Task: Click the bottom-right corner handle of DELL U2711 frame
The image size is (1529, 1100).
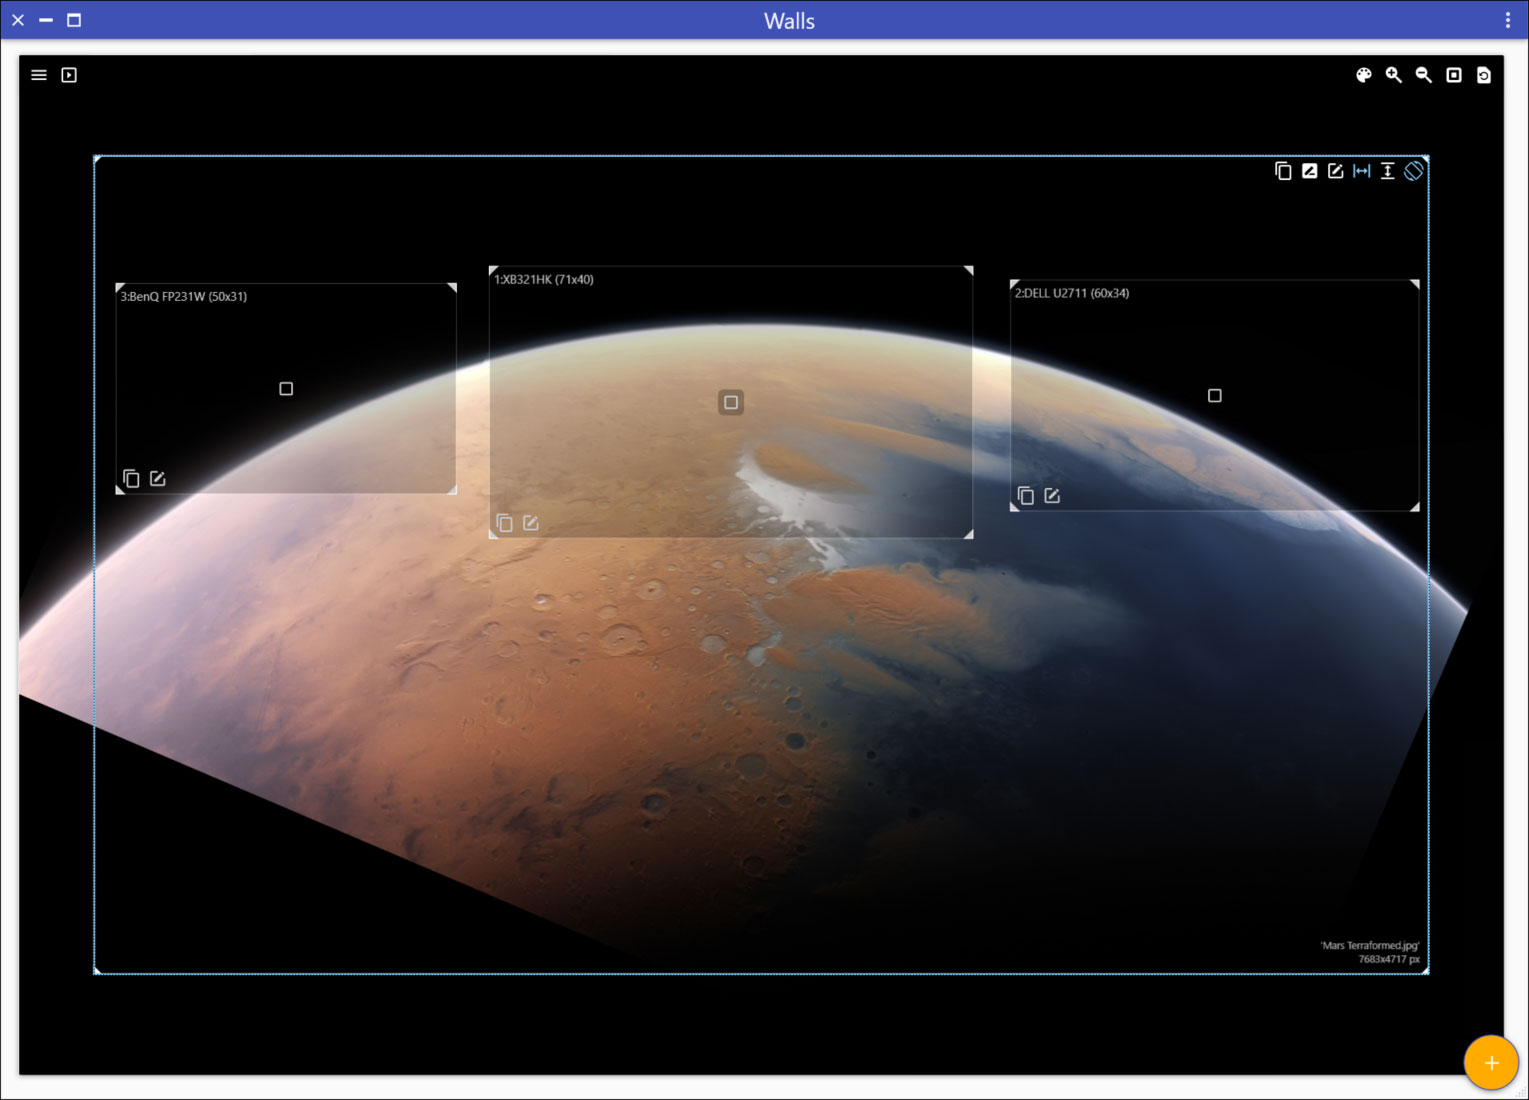Action: 1414,507
